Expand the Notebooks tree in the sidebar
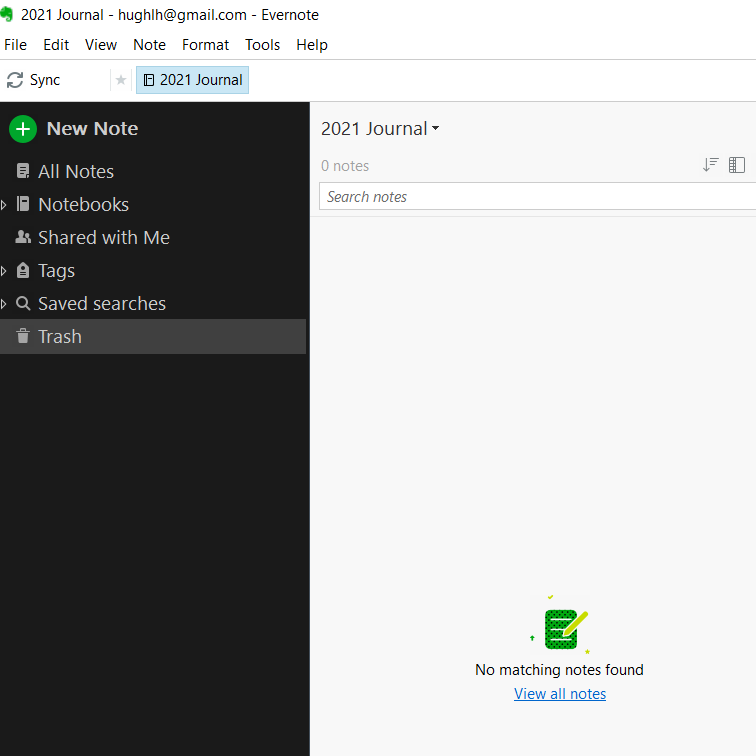The height and width of the screenshot is (756, 756). 5,205
